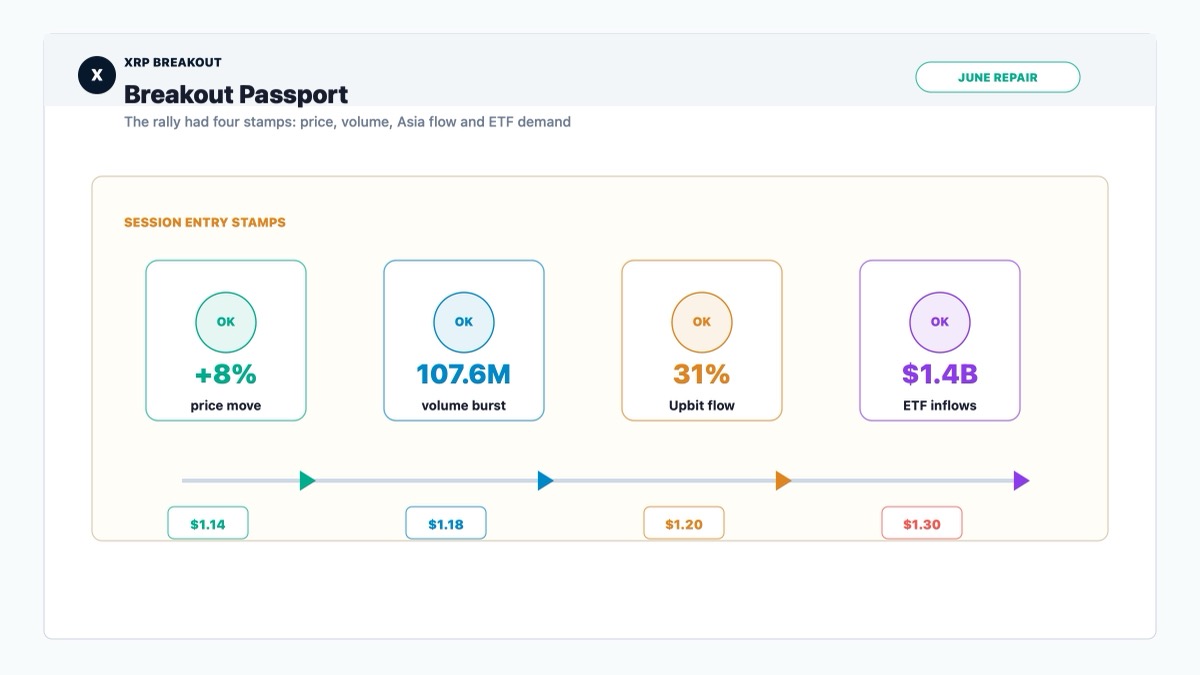
Task: Open the JUNE REPAIR pill button
Action: (x=998, y=77)
